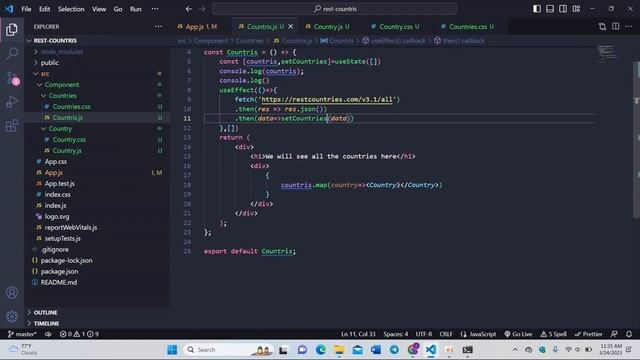This screenshot has width=640, height=360.
Task: Start Go Live server
Action: (x=518, y=334)
